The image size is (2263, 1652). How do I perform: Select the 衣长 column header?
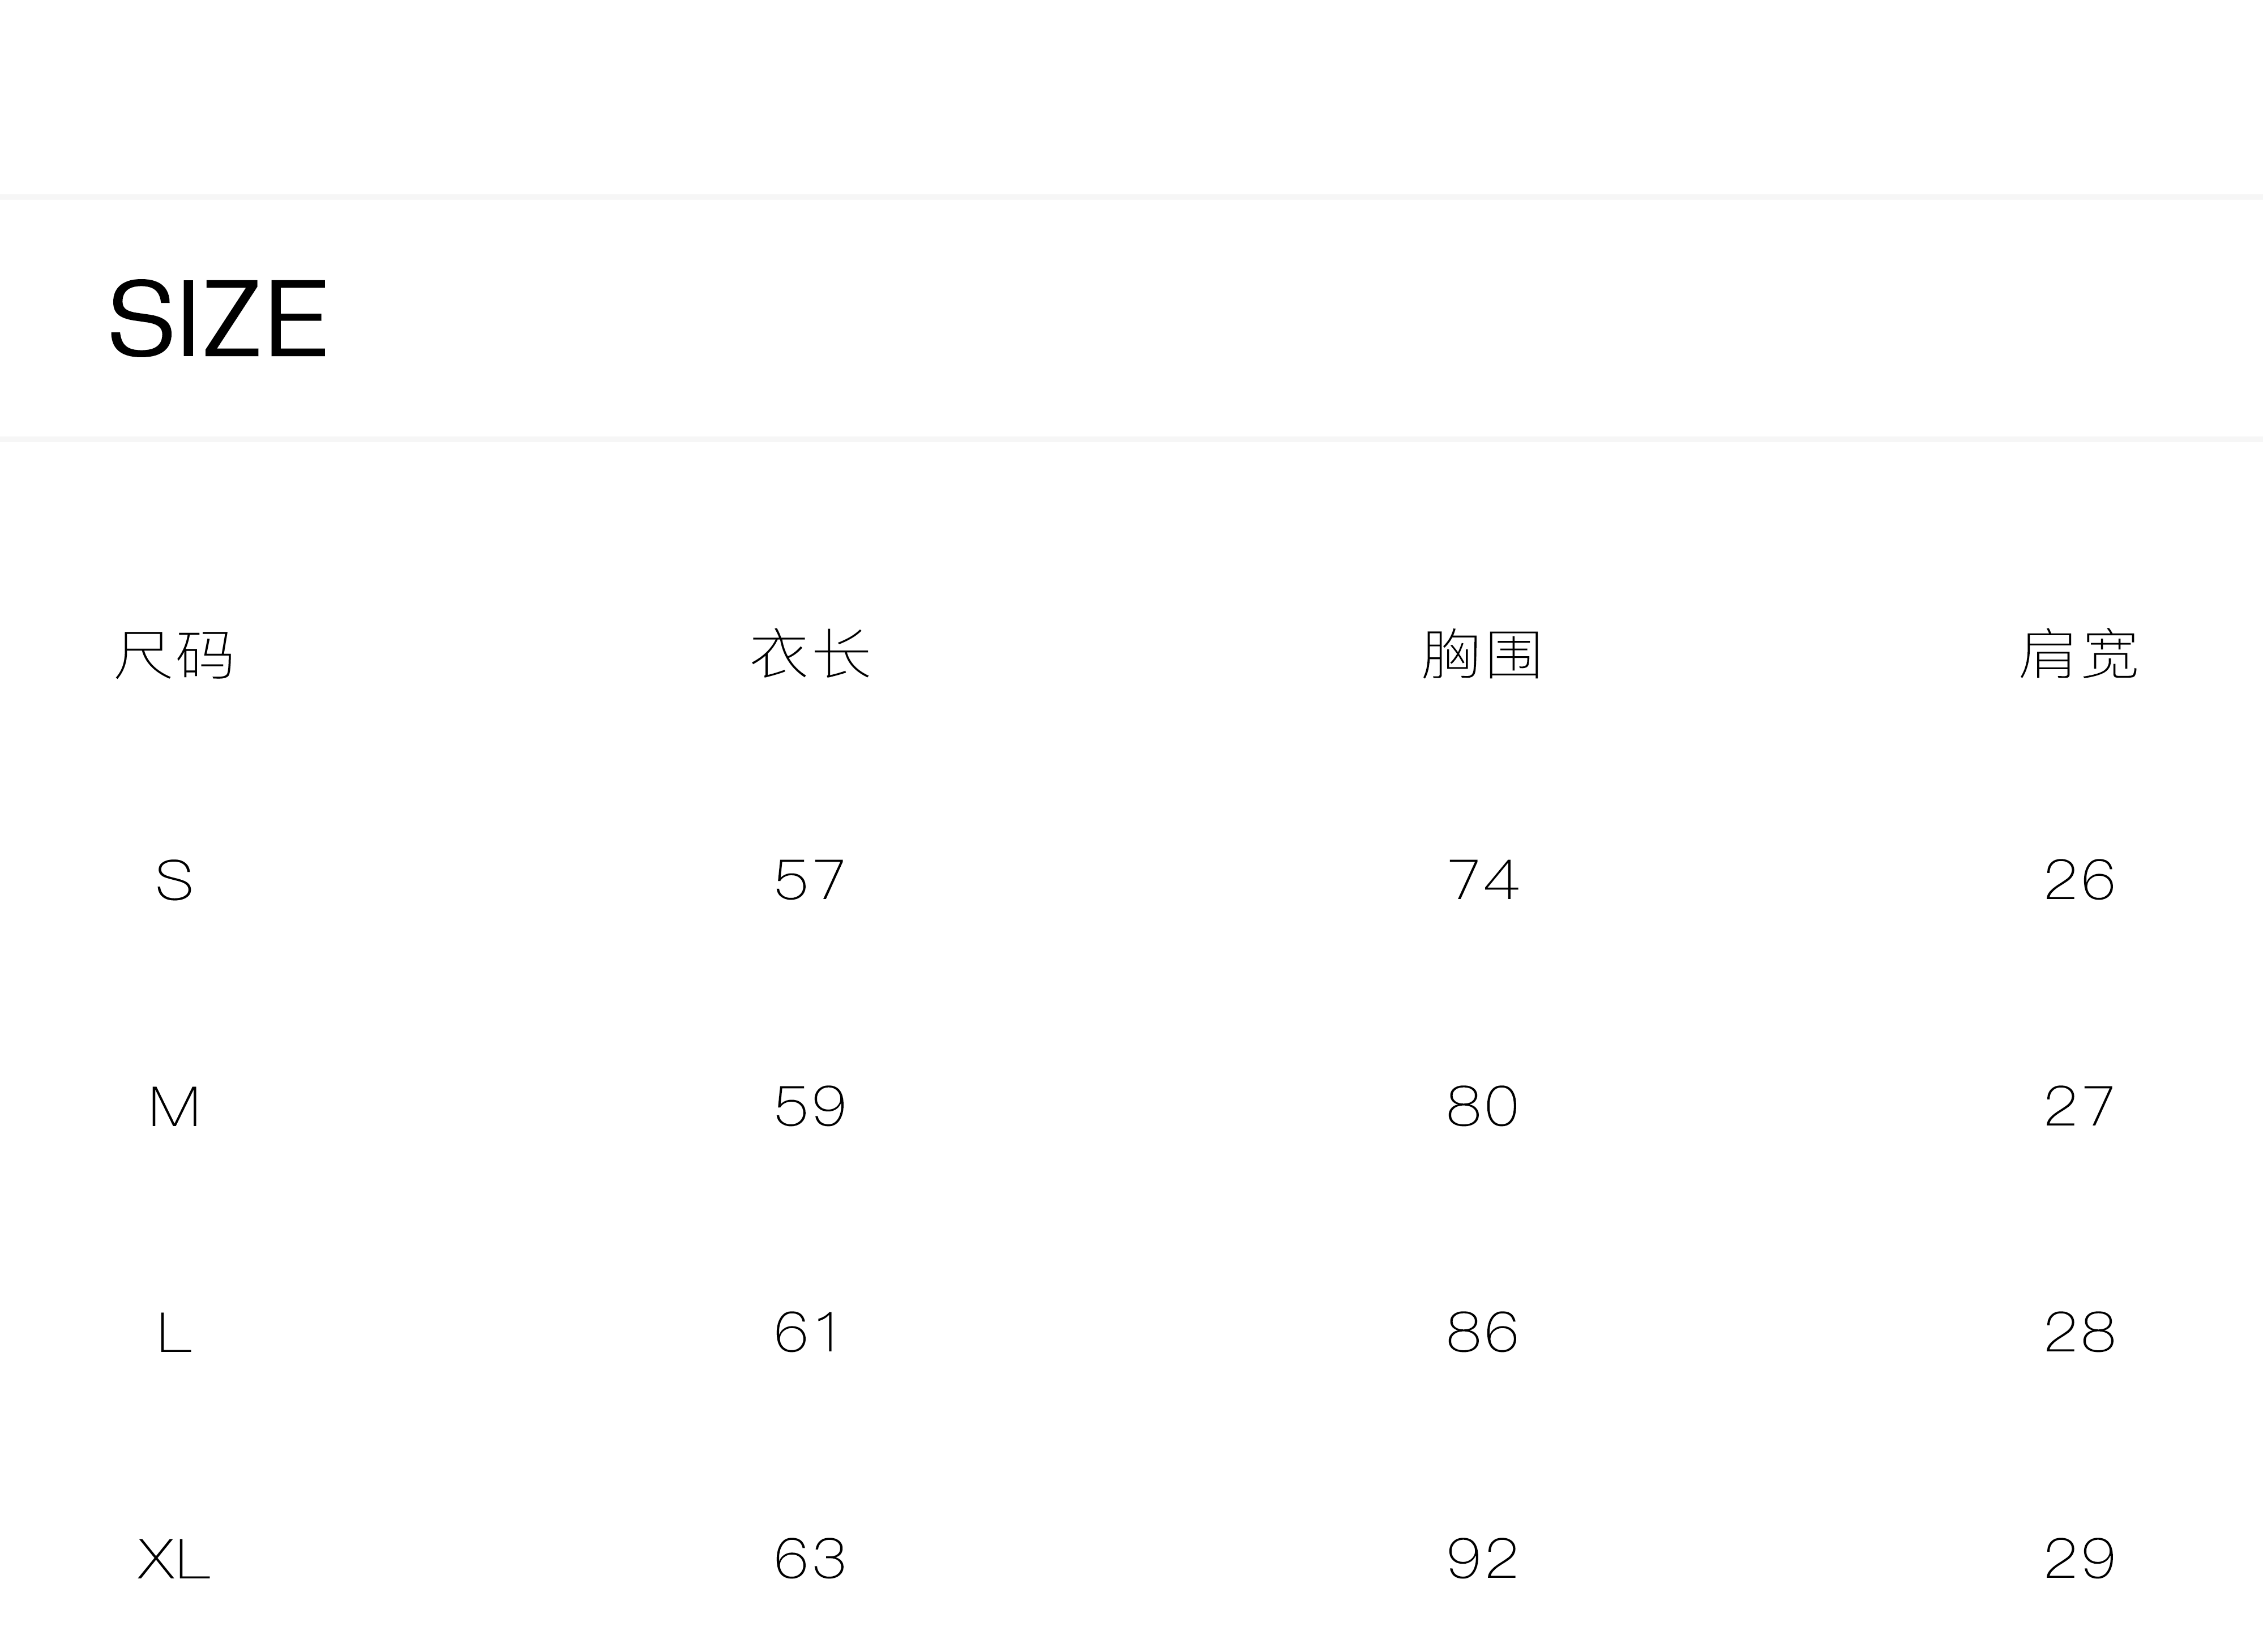pyautogui.click(x=810, y=655)
